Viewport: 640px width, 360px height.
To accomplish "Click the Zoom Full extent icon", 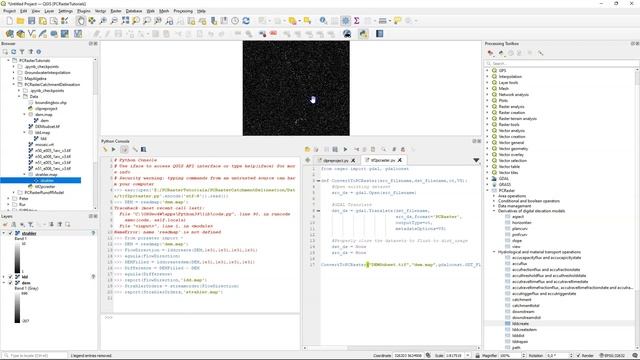I will [125, 21].
